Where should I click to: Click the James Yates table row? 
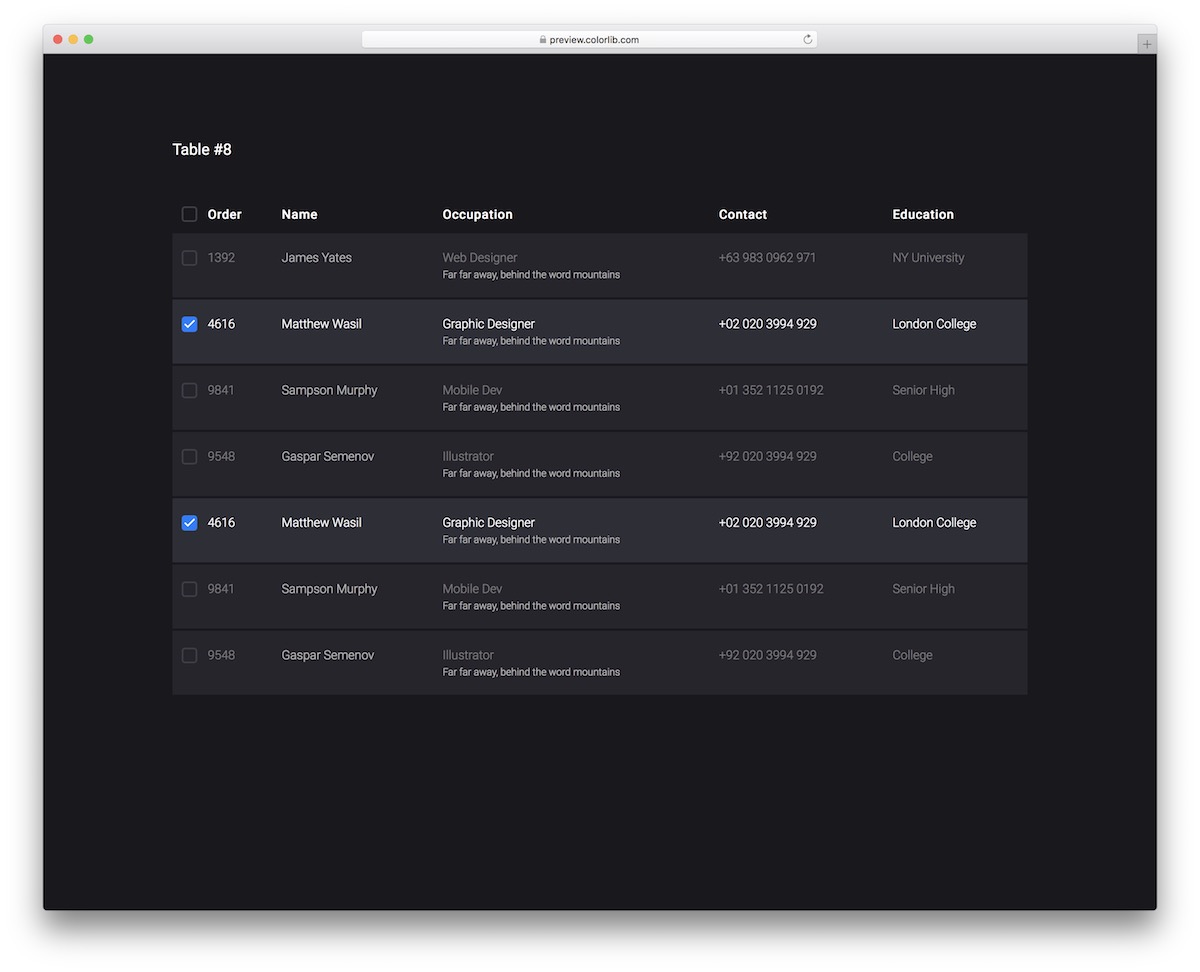[600, 264]
